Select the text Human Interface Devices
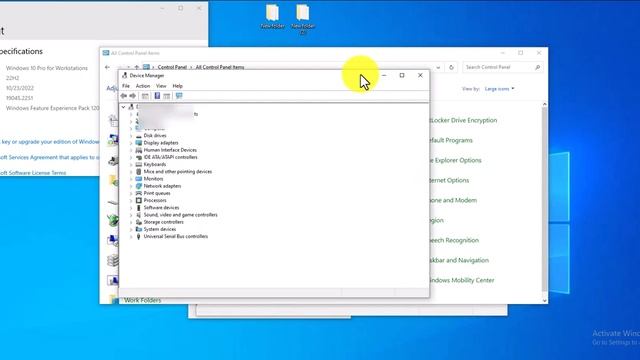The image size is (640, 360). 170,150
